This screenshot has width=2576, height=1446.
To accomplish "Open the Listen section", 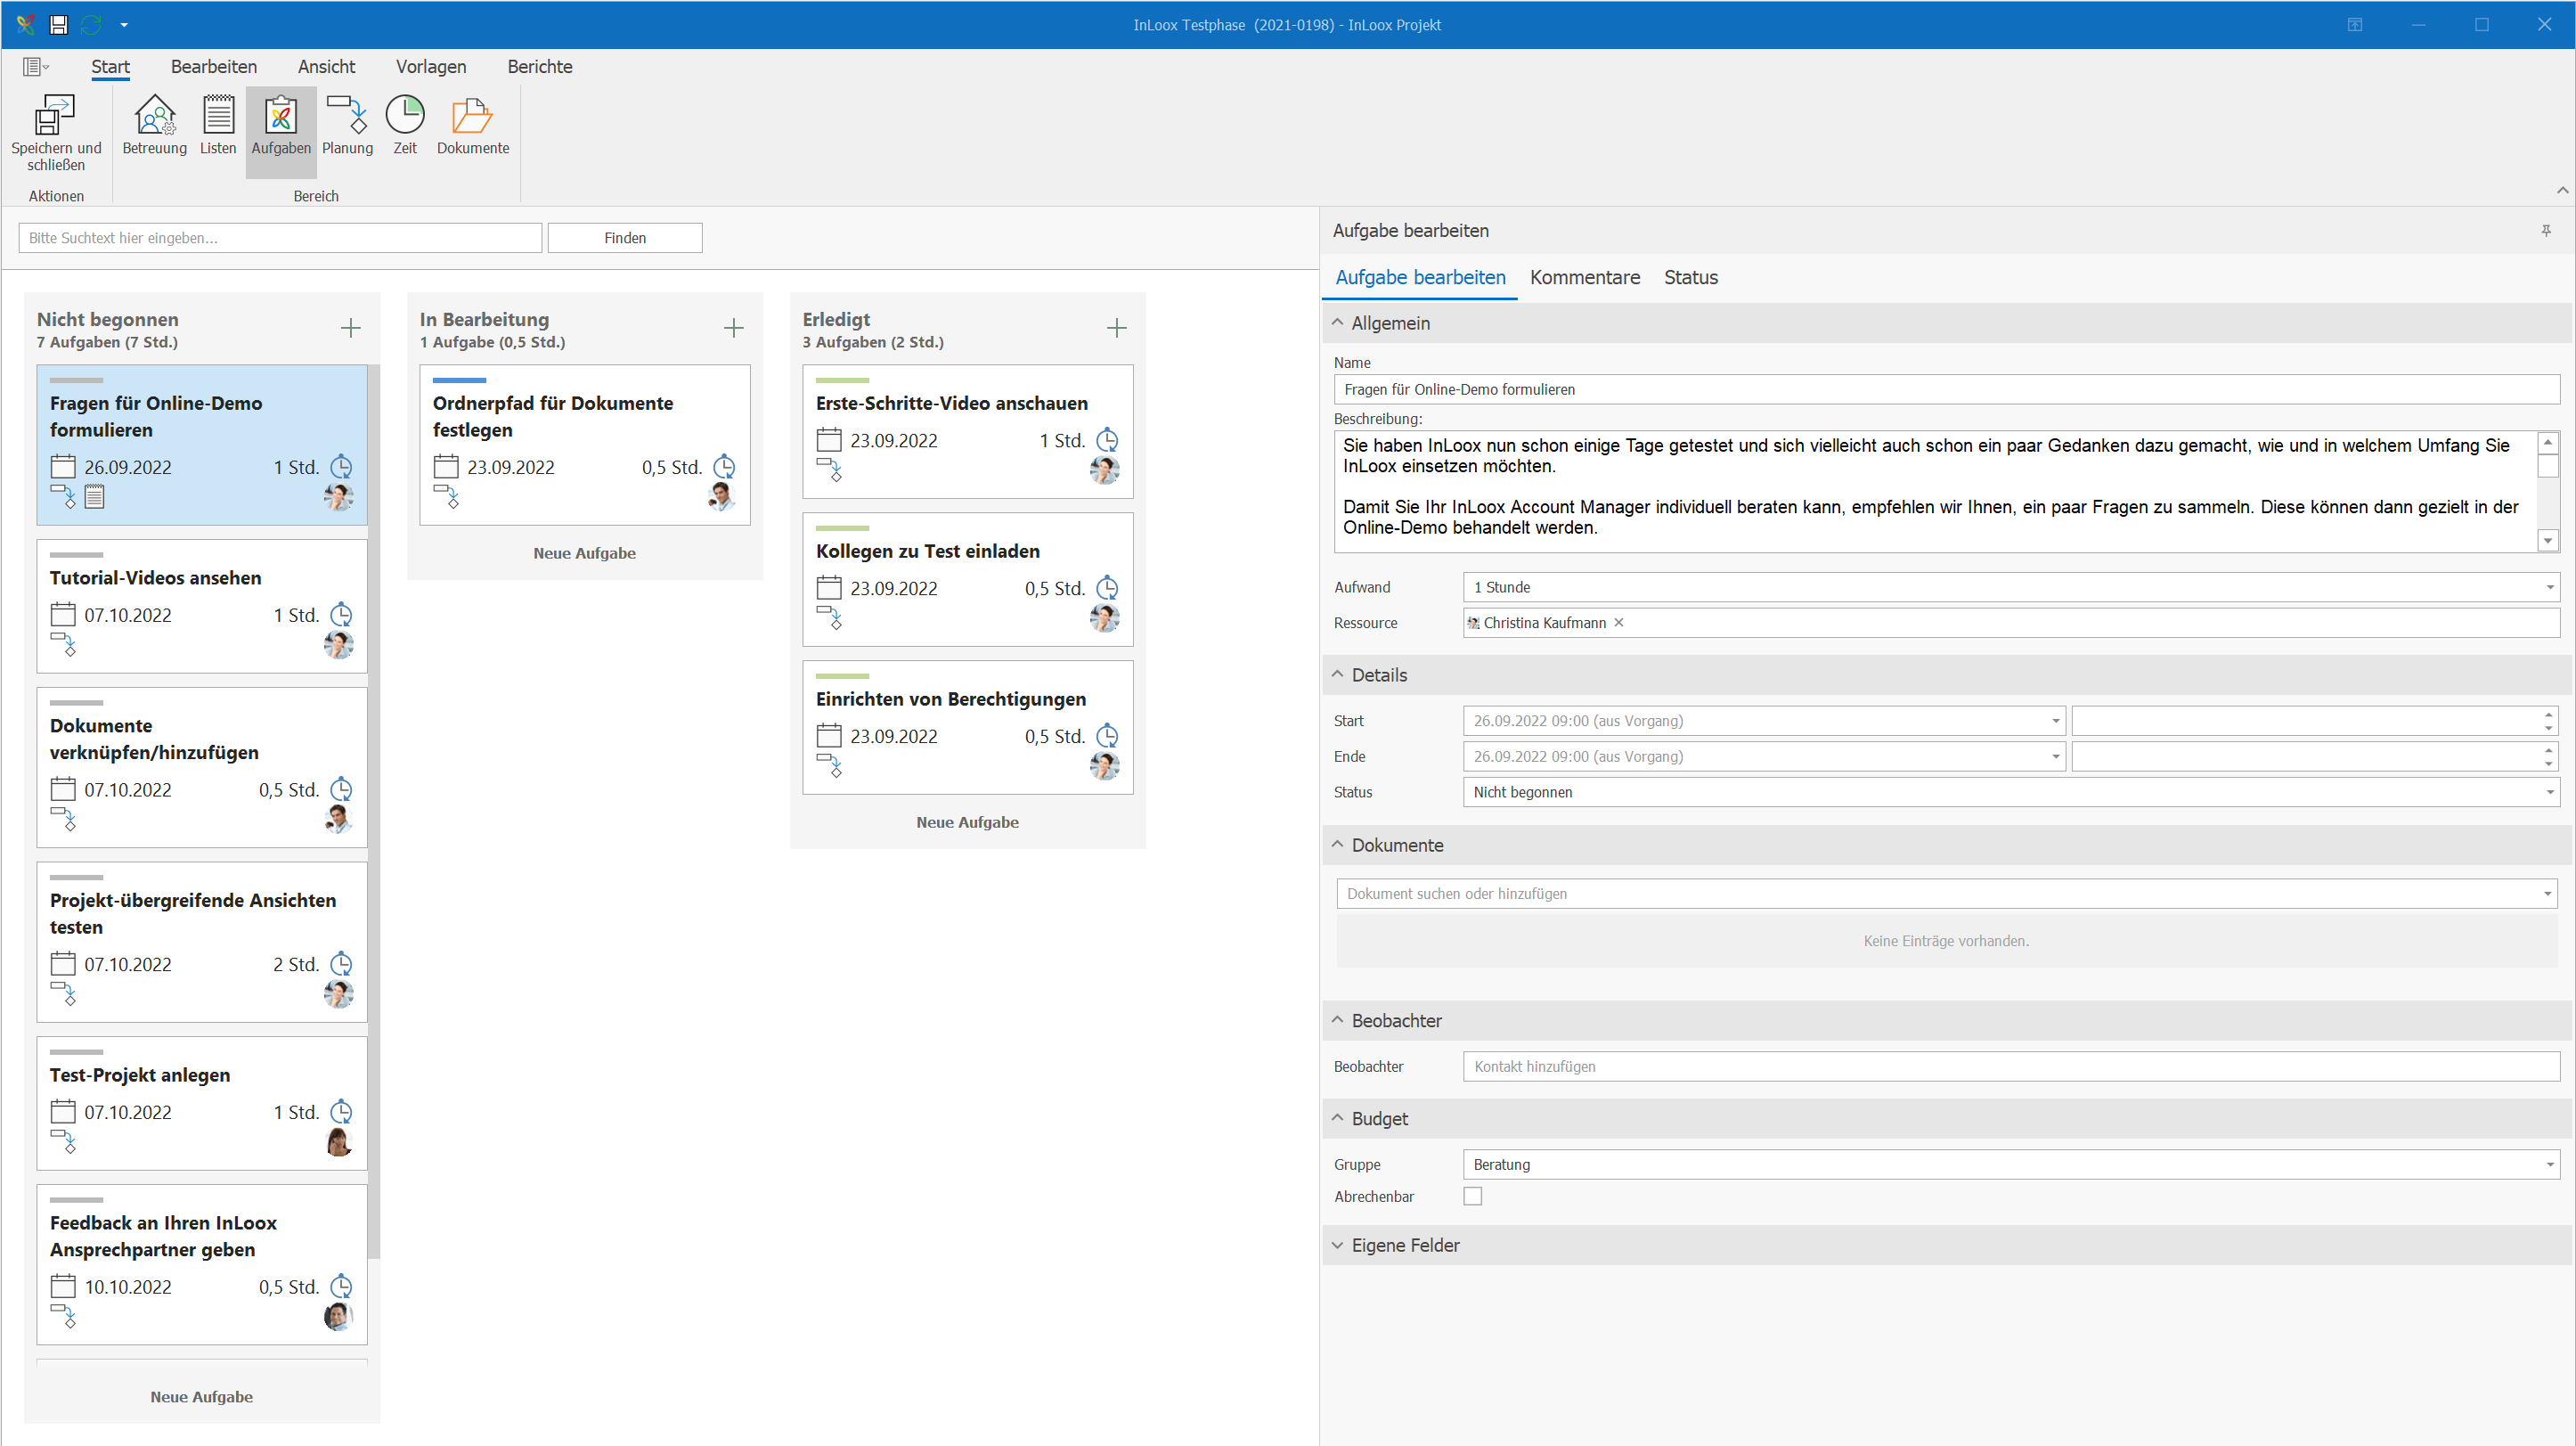I will 218,126.
